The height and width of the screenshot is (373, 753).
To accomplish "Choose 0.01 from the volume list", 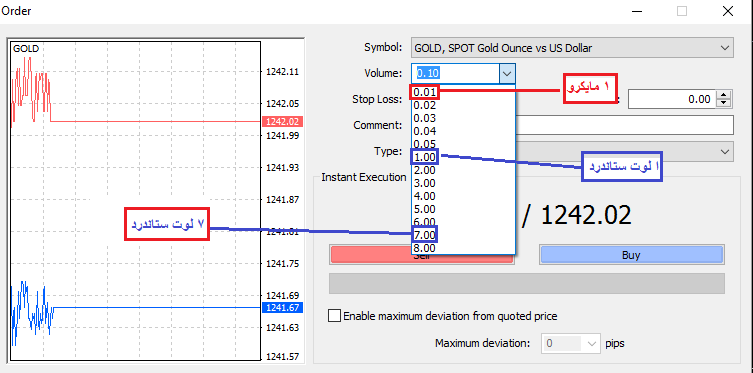I will [x=425, y=92].
